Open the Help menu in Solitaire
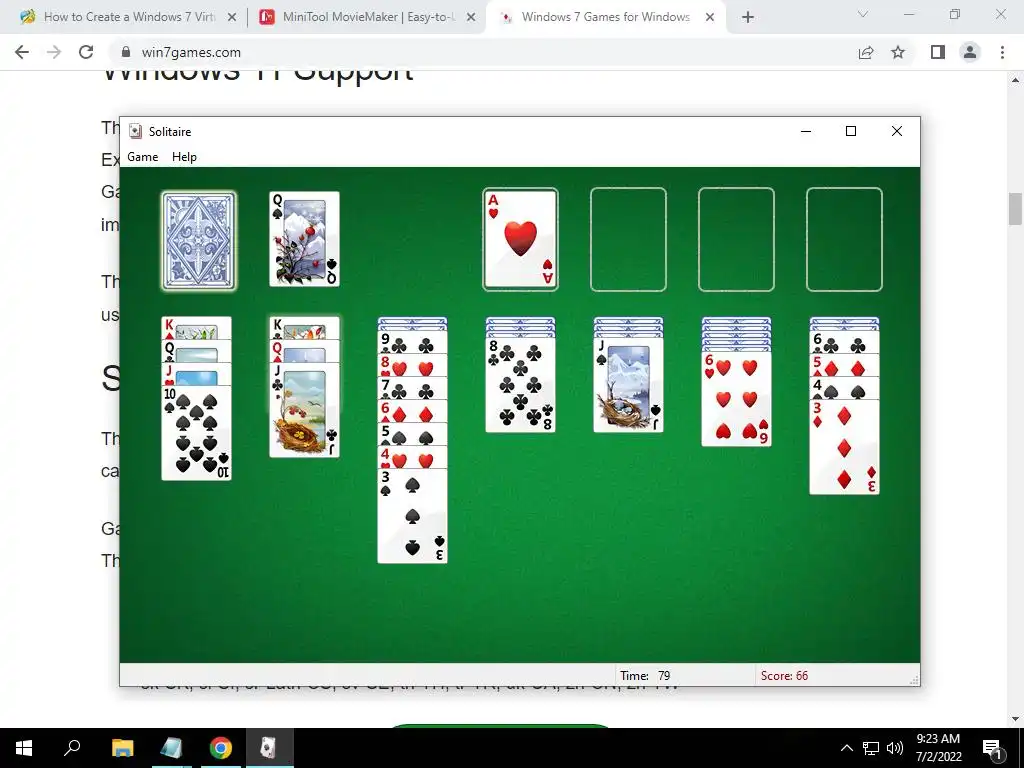 (184, 157)
